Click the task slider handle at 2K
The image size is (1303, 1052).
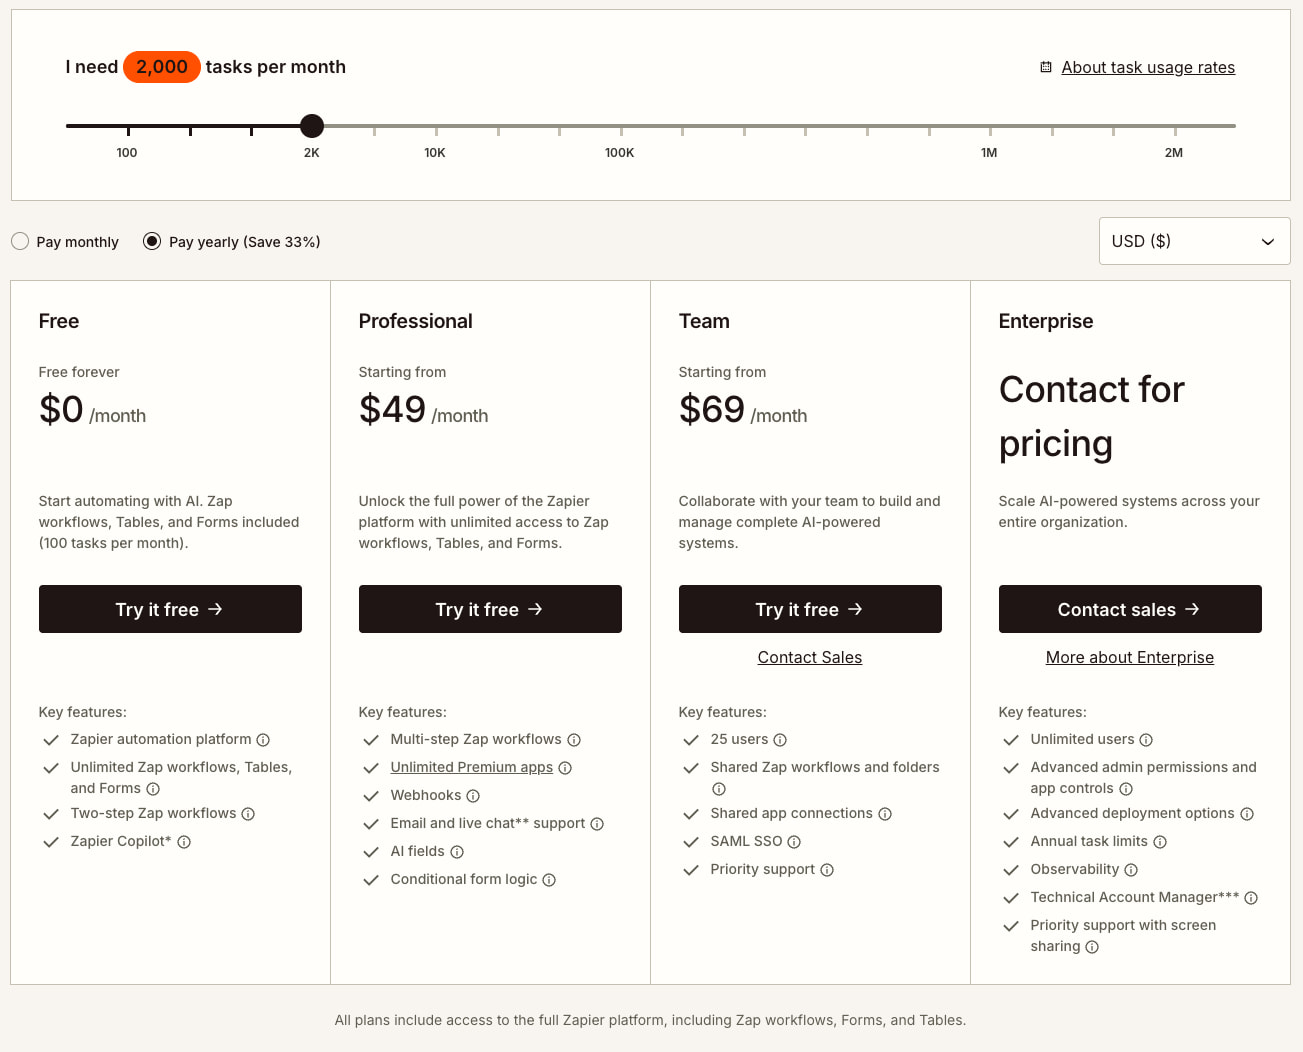tap(312, 126)
